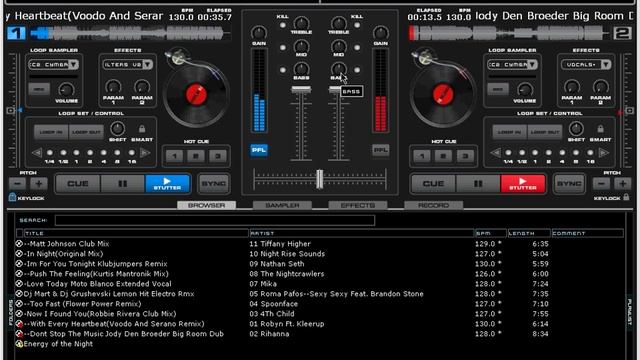The height and width of the screenshot is (360, 640).
Task: Toggle deck 1 keylock
Action: pyautogui.click(x=12, y=198)
